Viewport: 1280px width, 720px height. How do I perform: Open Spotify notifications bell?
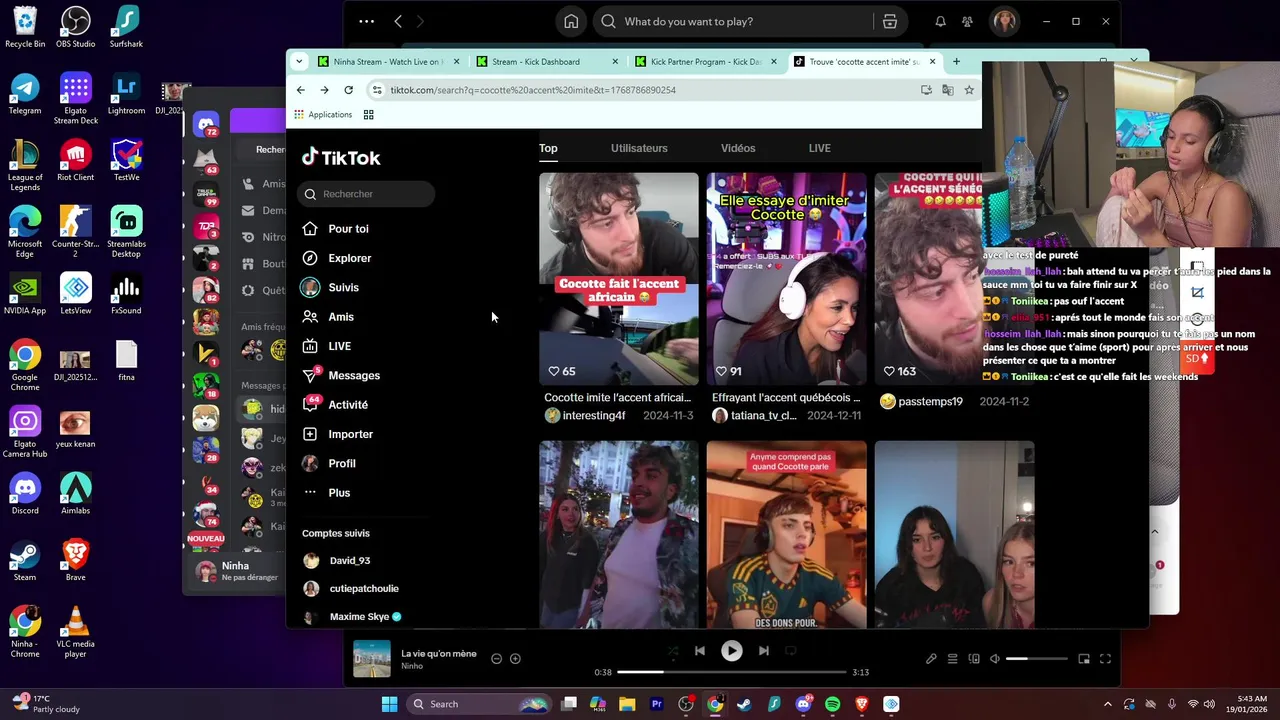pos(940,21)
